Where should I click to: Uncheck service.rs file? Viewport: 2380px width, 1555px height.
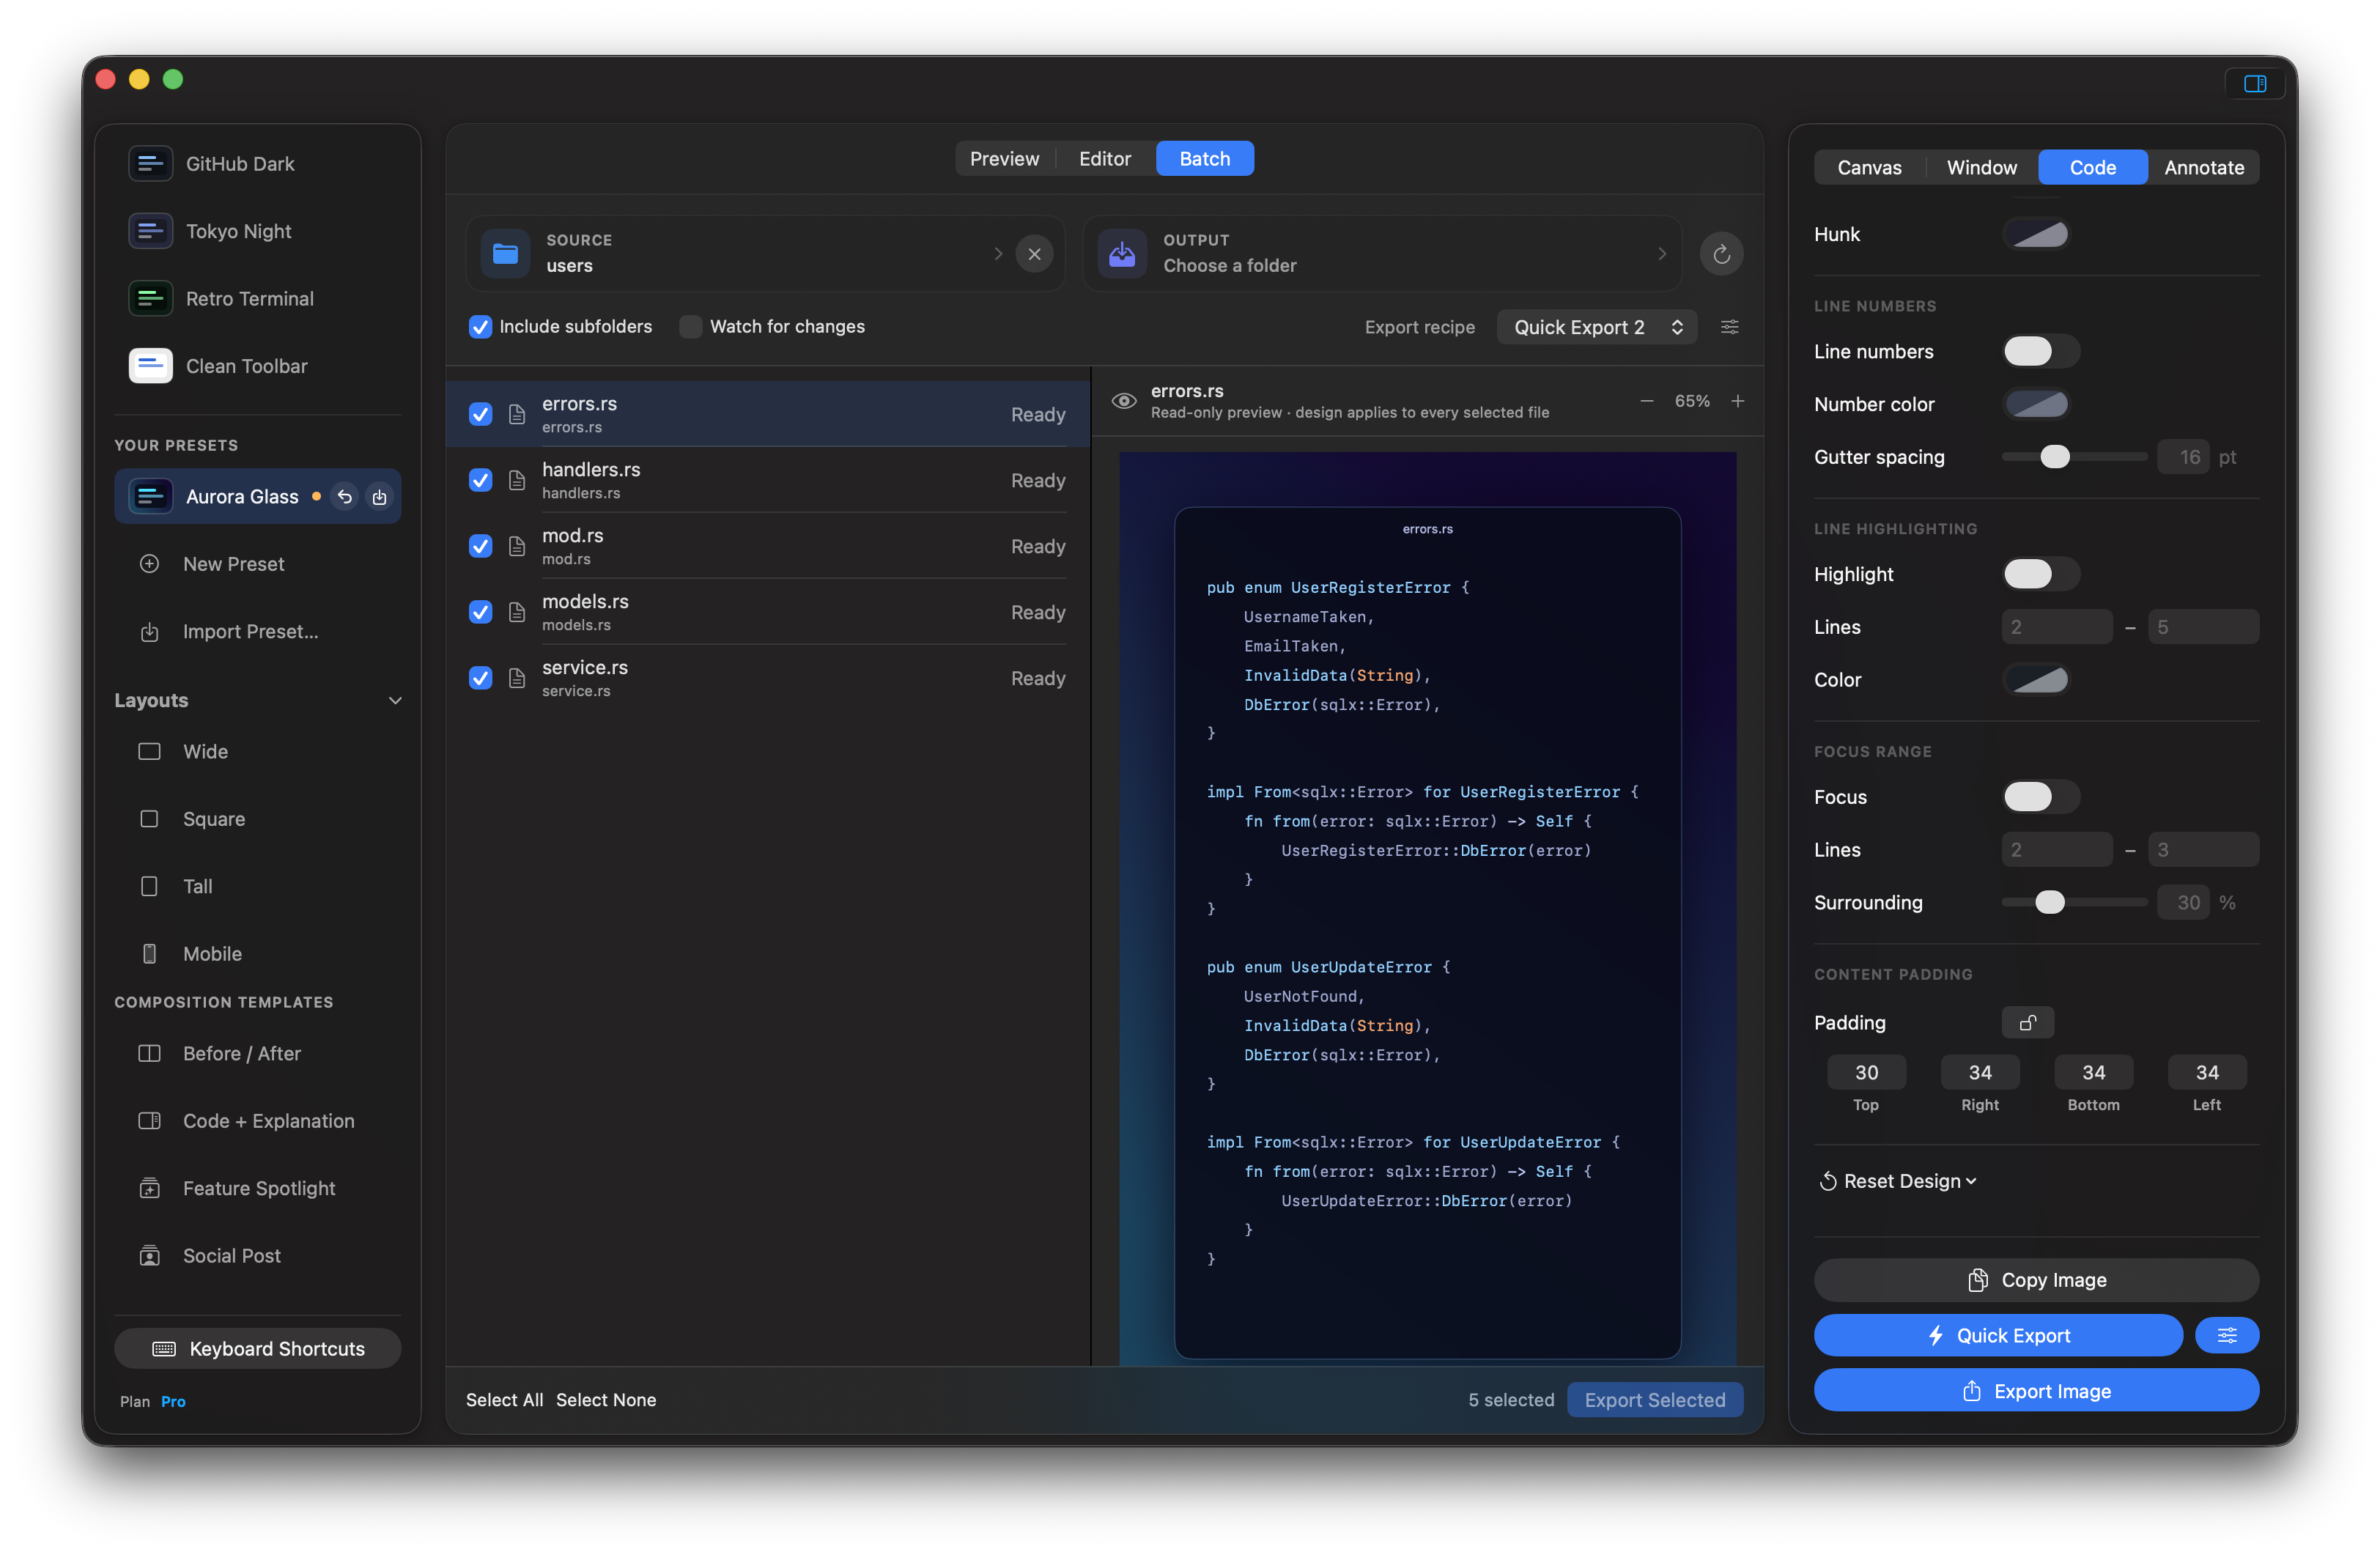tap(481, 678)
